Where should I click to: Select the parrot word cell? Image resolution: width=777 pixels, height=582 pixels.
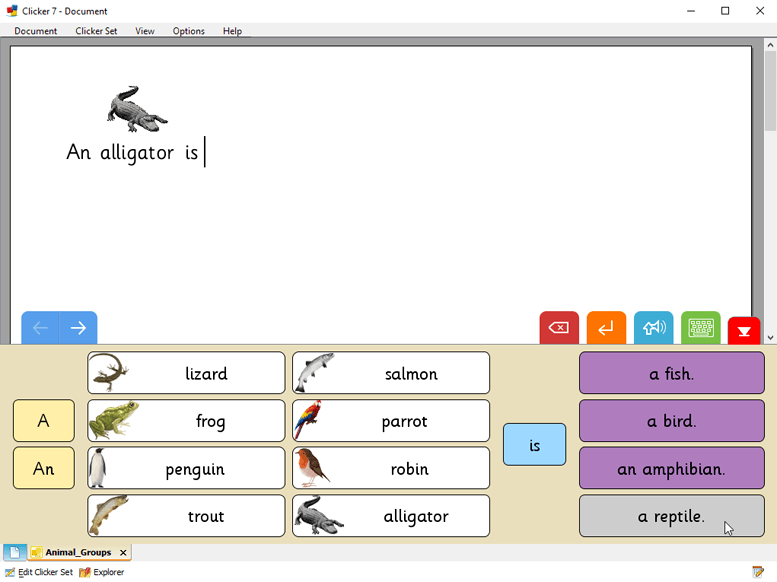(391, 421)
